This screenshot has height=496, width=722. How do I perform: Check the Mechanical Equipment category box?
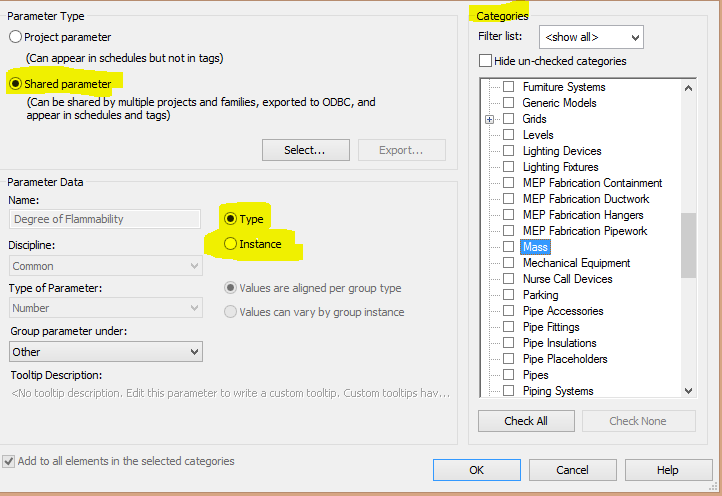point(508,263)
